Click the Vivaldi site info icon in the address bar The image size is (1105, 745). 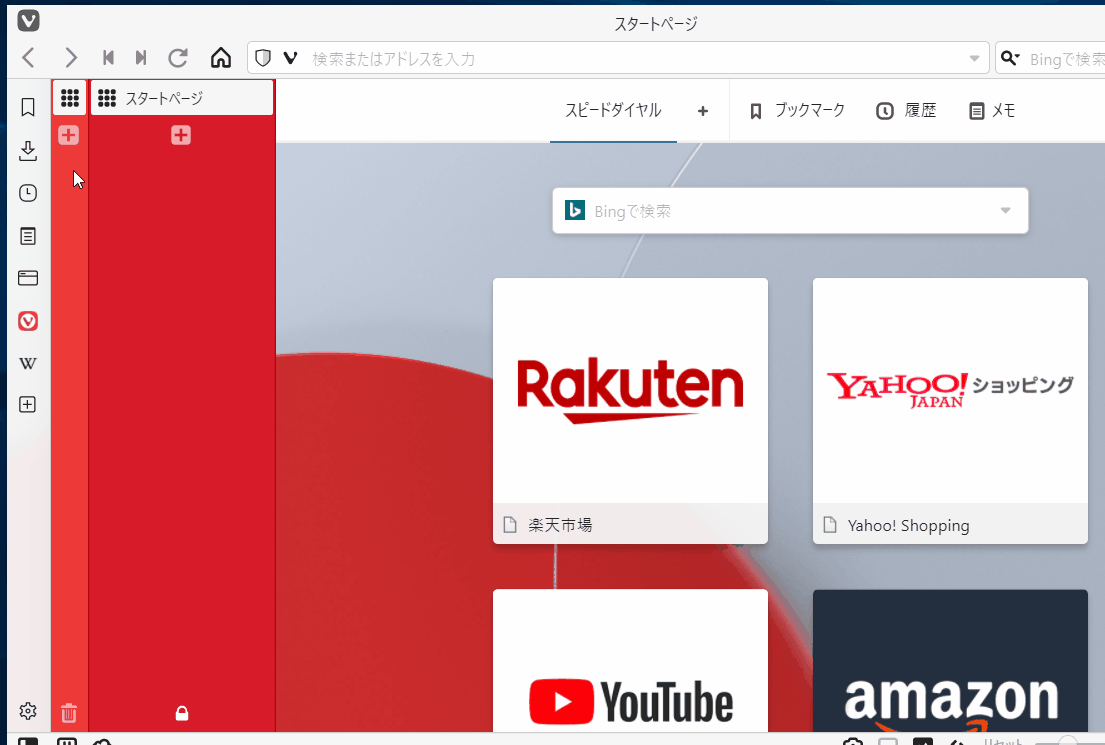290,58
